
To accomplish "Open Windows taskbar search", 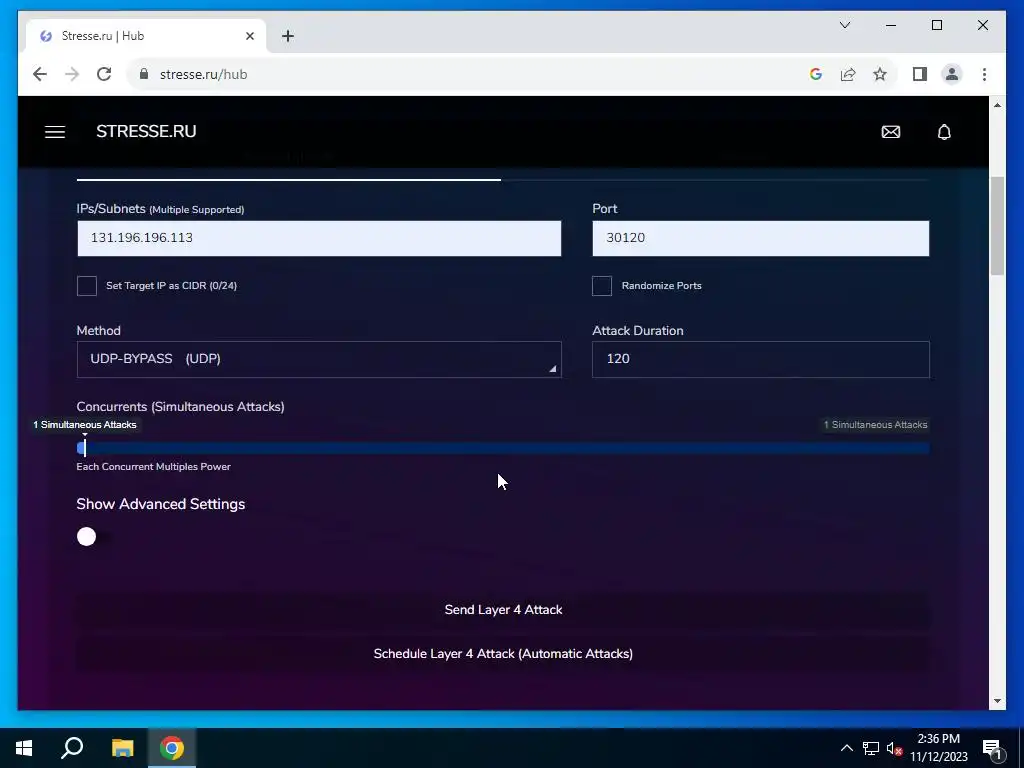I will coord(72,748).
